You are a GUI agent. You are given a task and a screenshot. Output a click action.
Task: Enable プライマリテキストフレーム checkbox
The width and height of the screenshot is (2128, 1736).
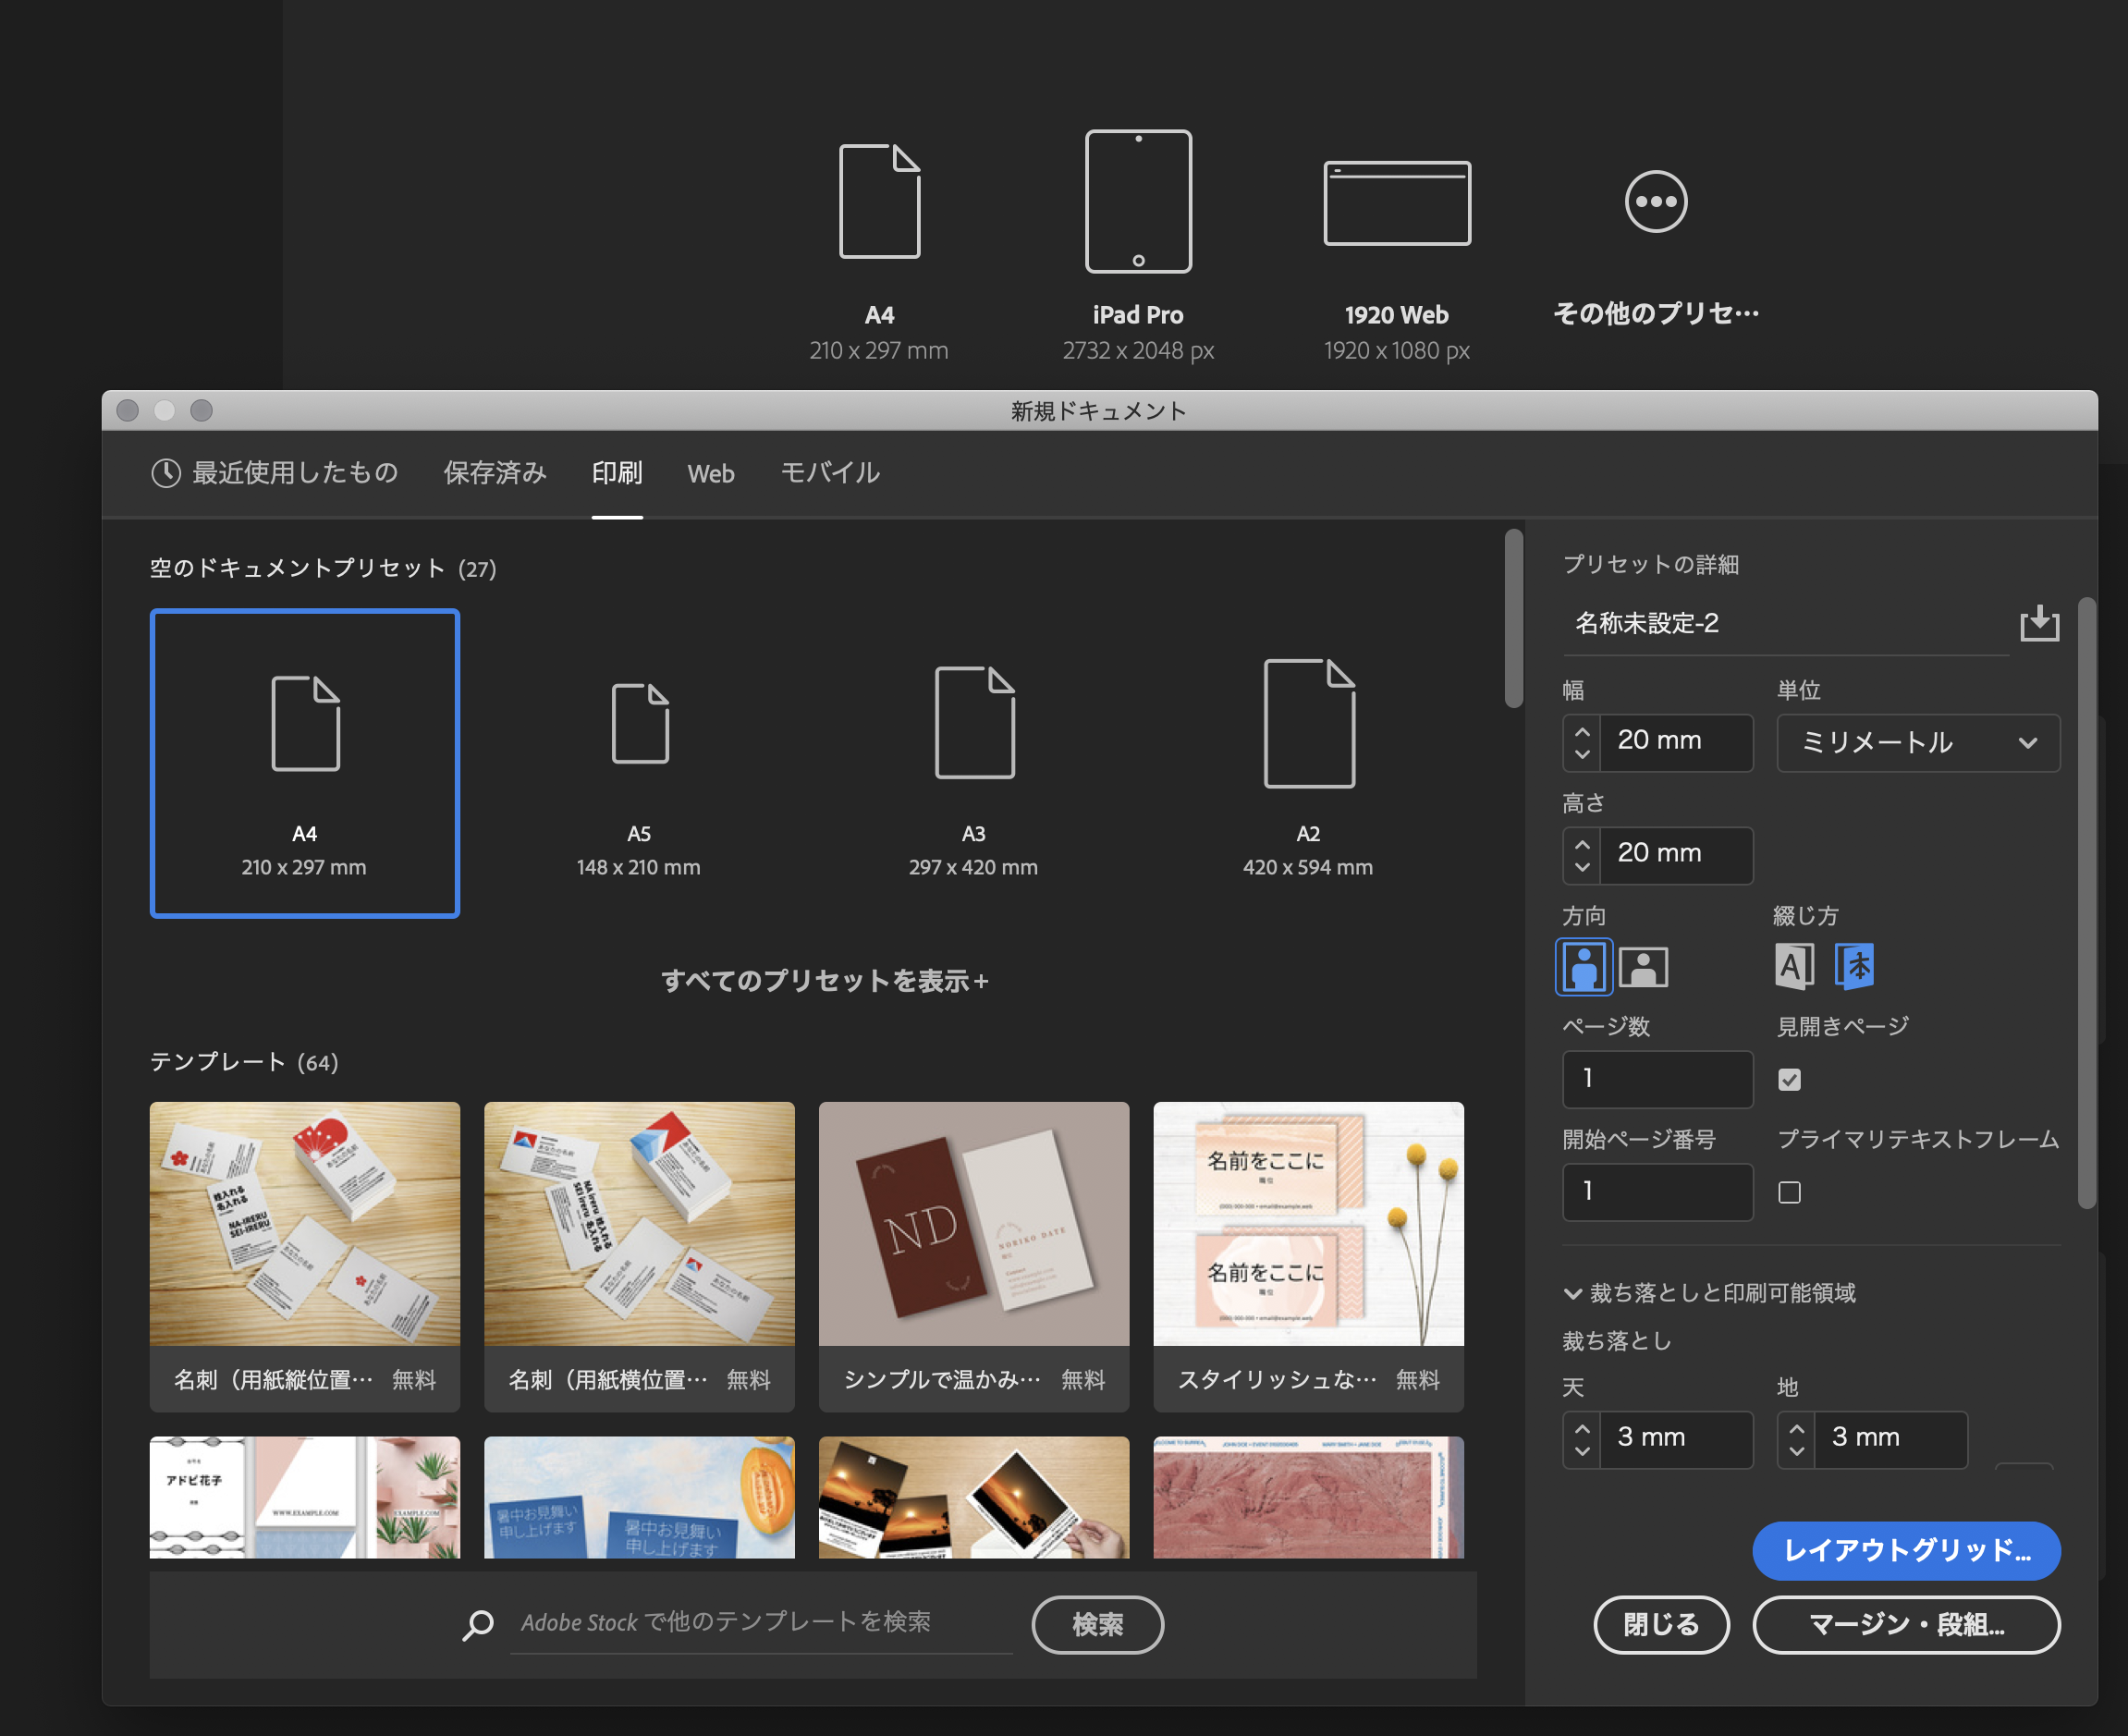tap(1789, 1192)
